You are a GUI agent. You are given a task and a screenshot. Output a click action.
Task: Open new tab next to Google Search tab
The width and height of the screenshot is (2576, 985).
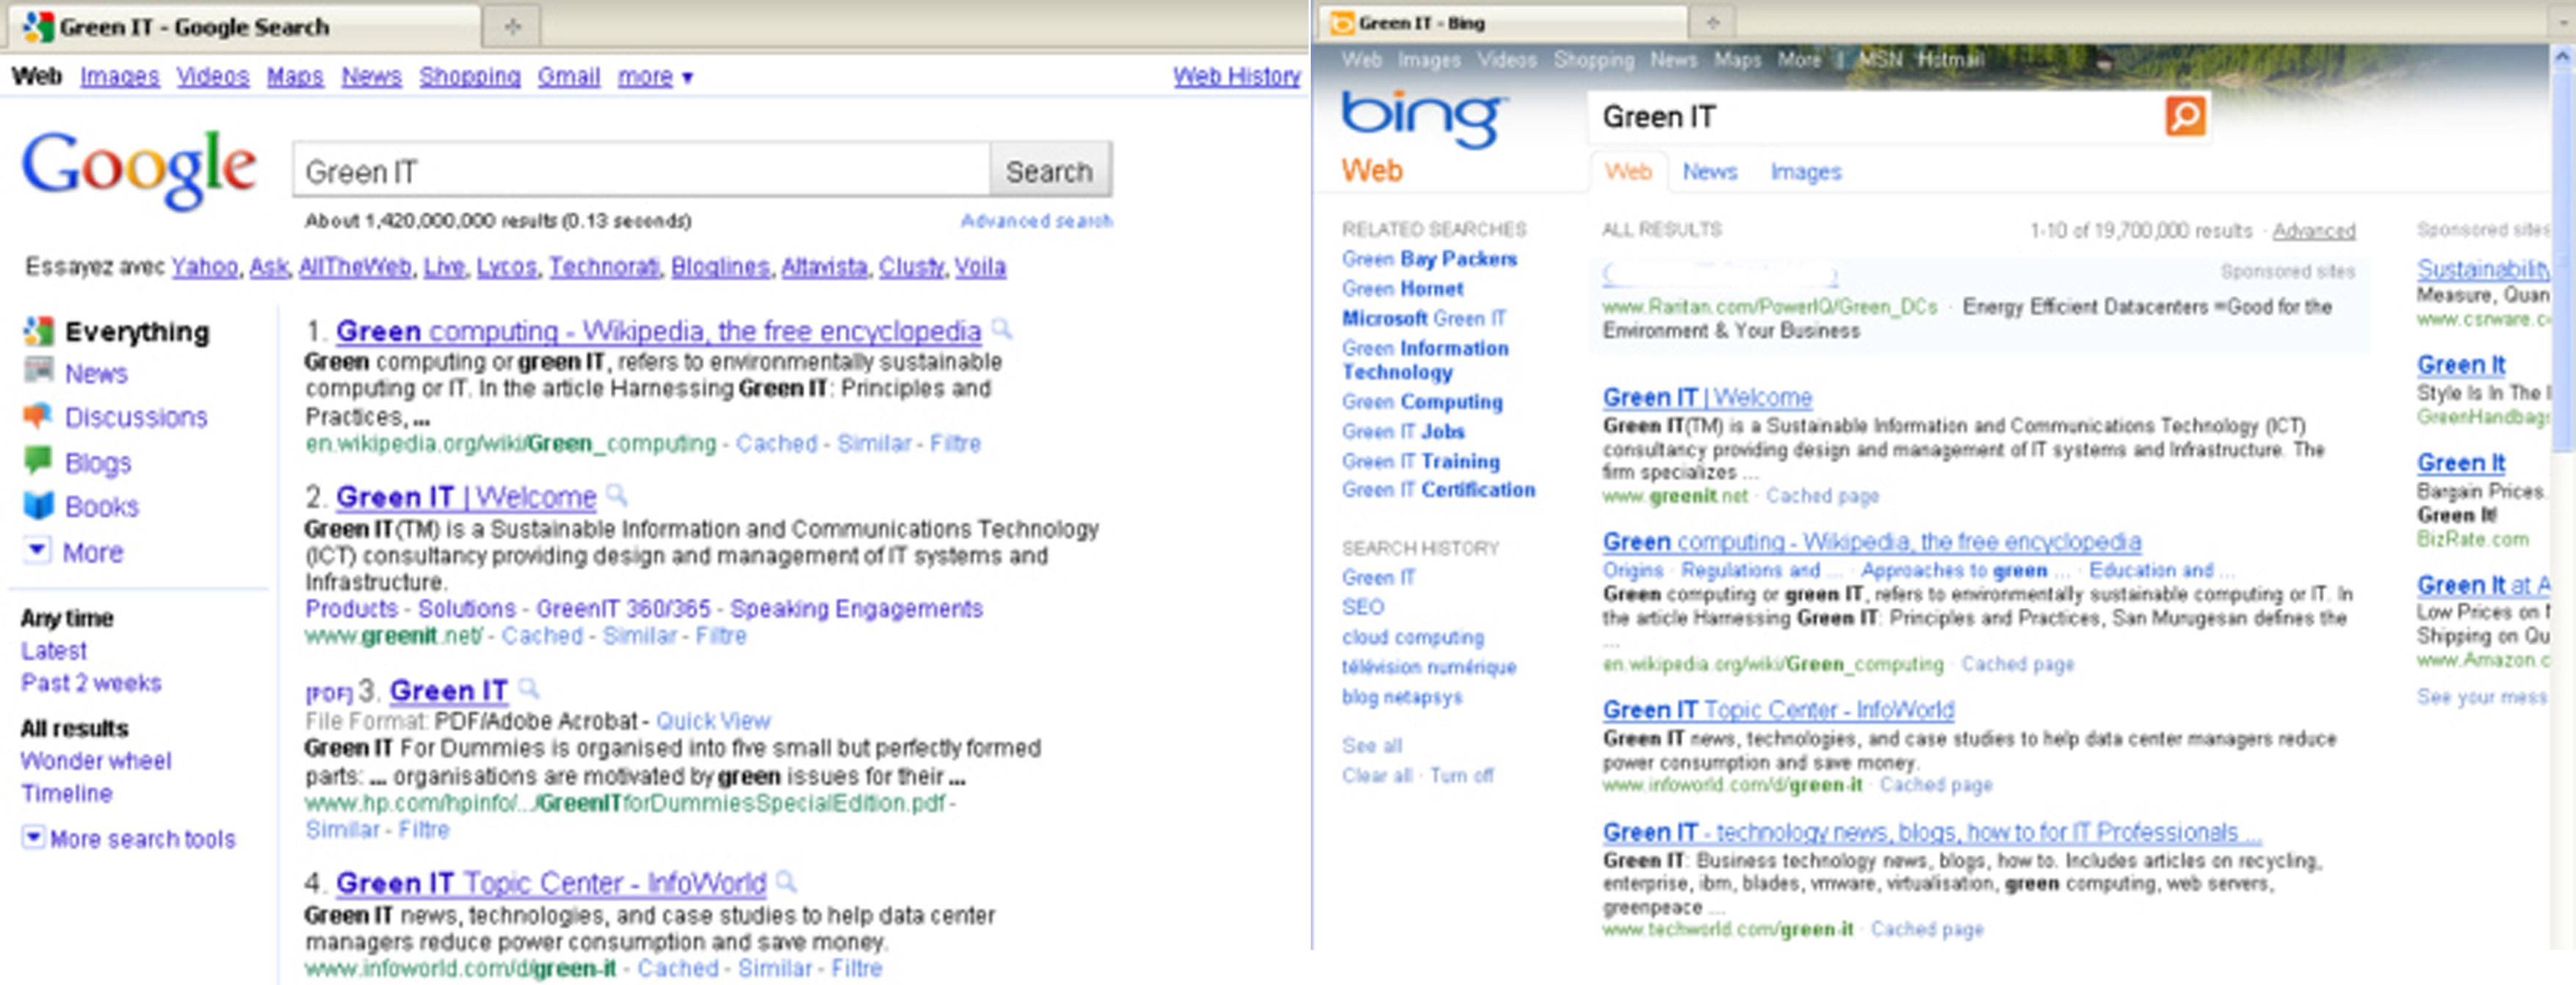click(512, 27)
